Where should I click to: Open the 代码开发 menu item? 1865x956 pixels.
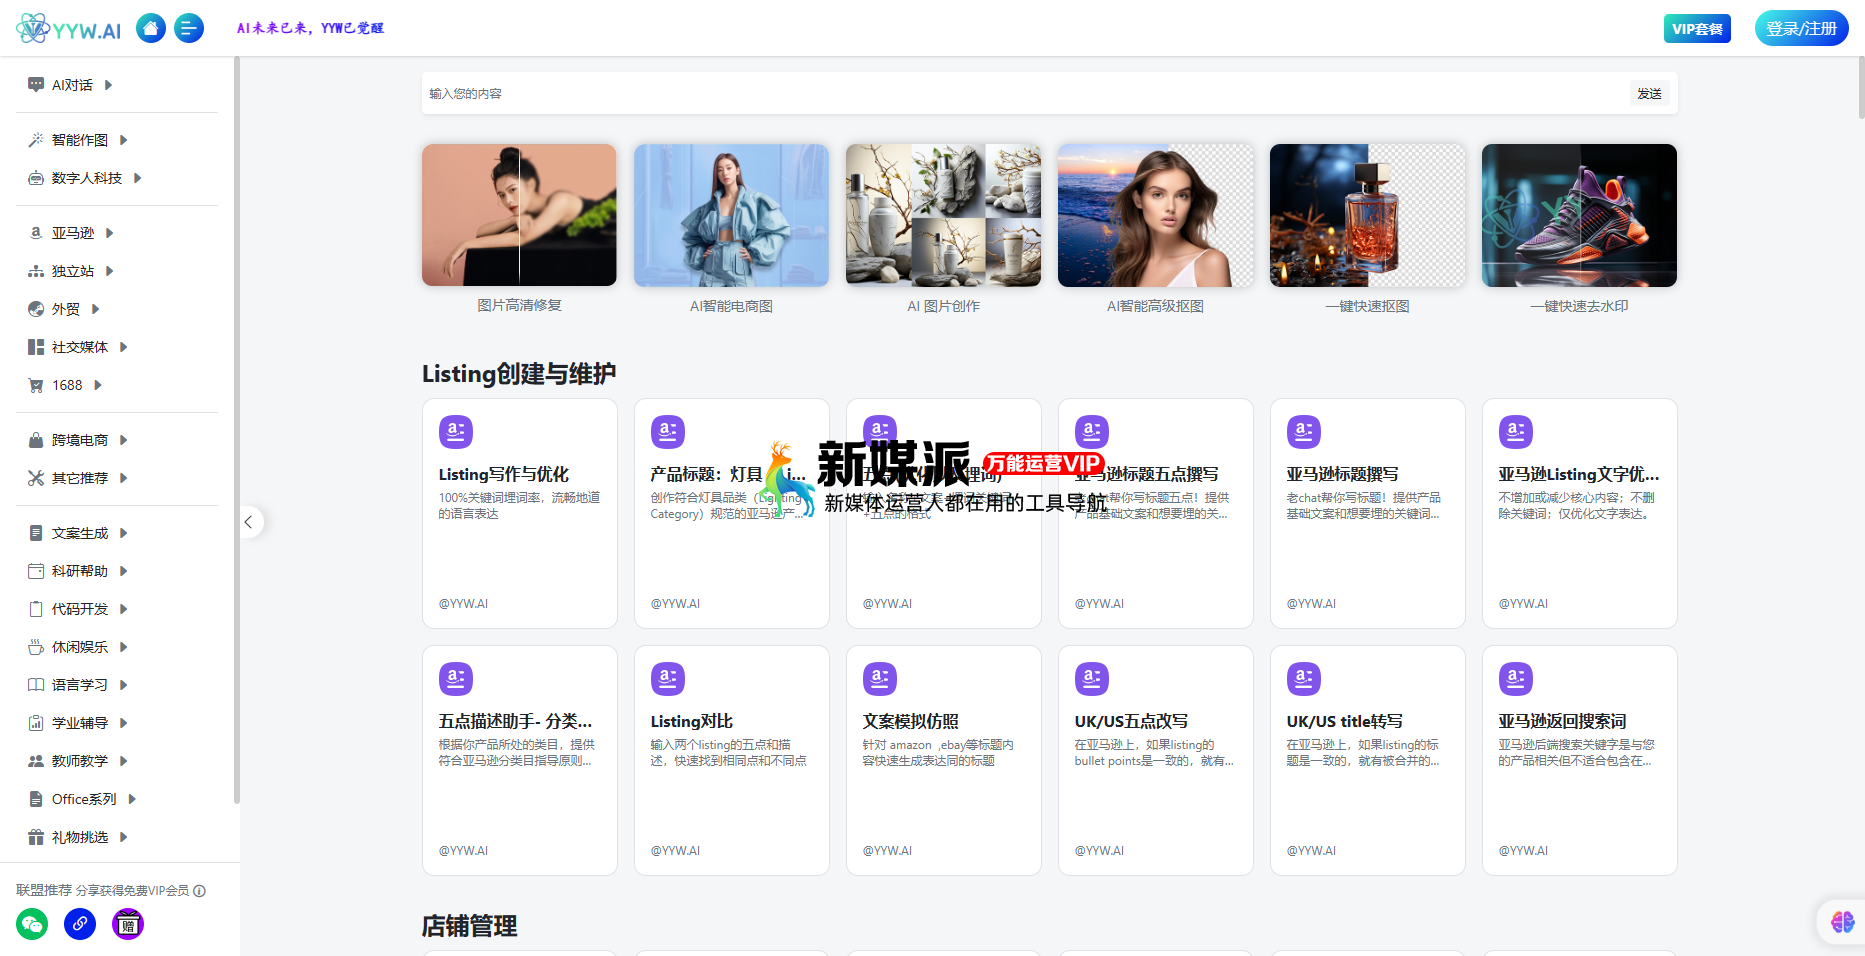coord(80,609)
